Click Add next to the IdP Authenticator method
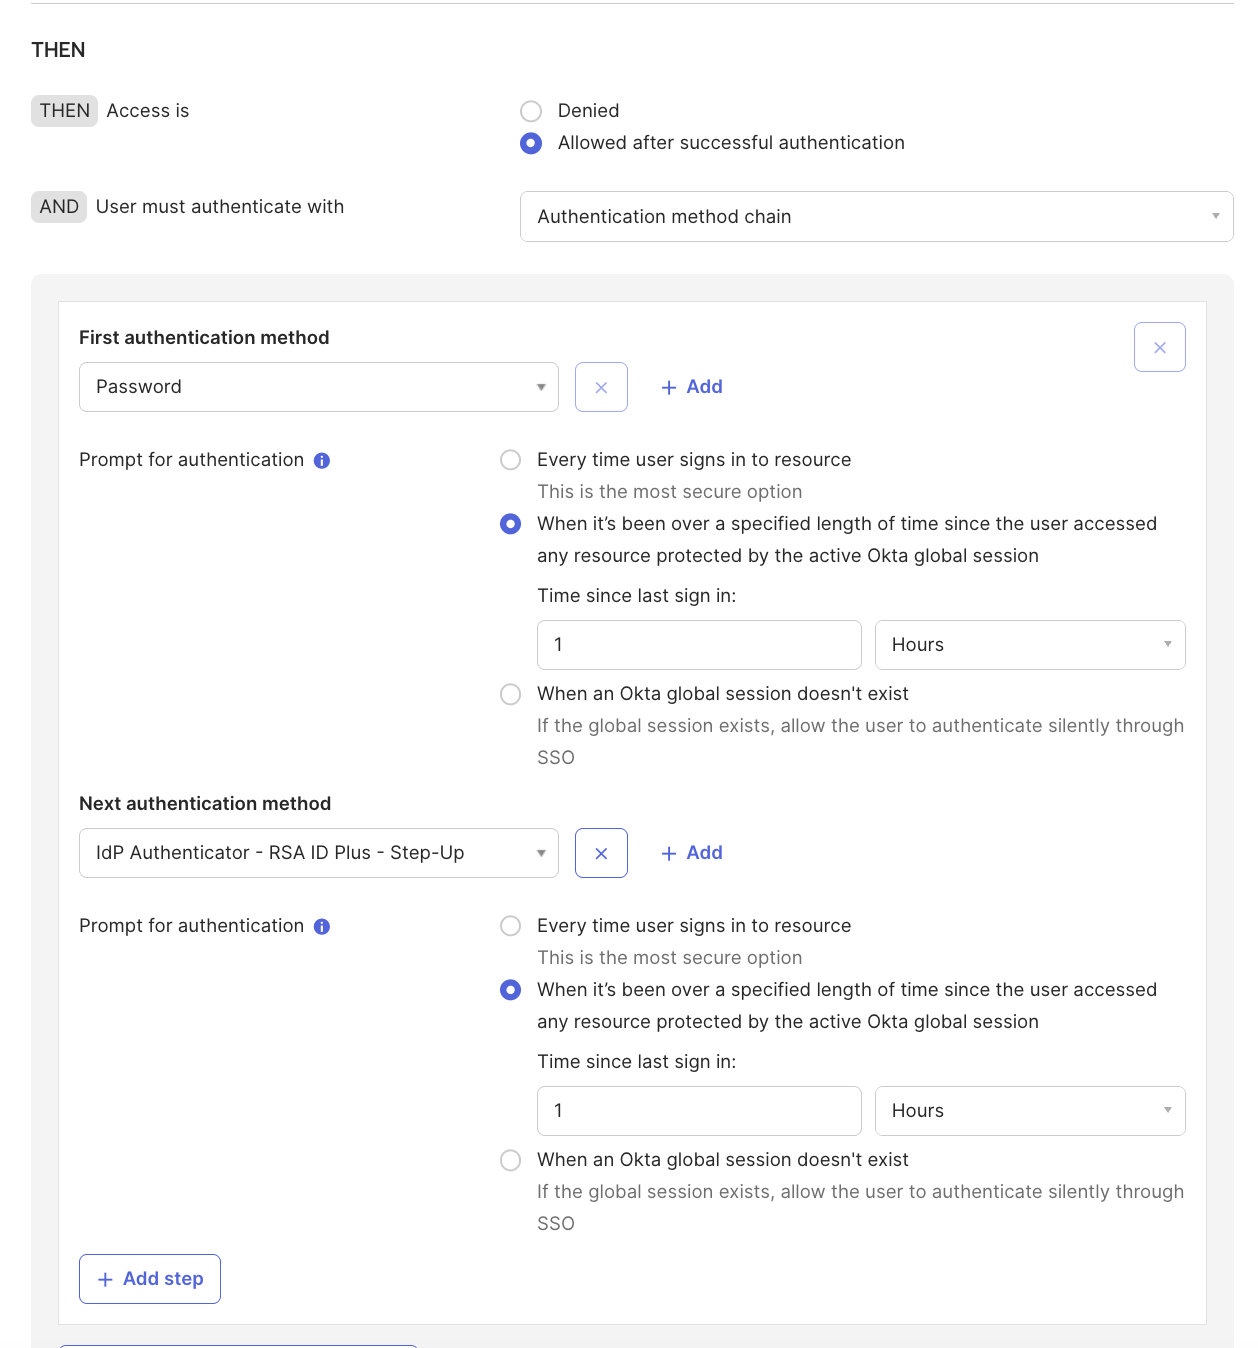The image size is (1258, 1348). coord(692,853)
